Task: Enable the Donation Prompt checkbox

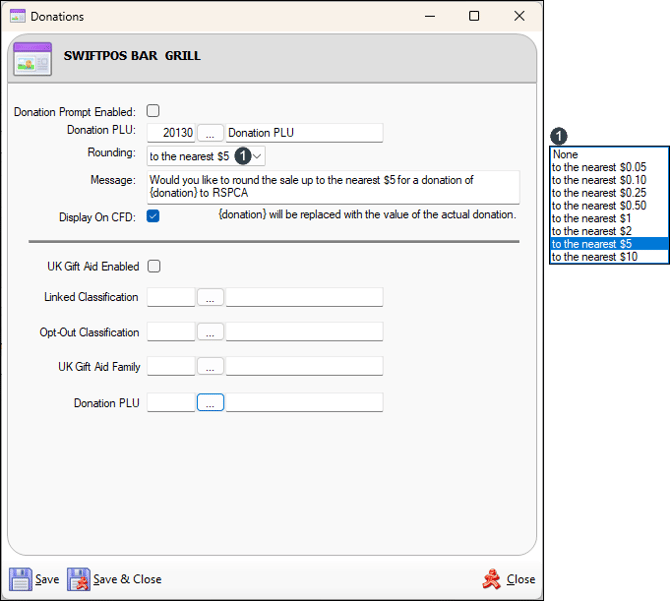Action: pos(153,111)
